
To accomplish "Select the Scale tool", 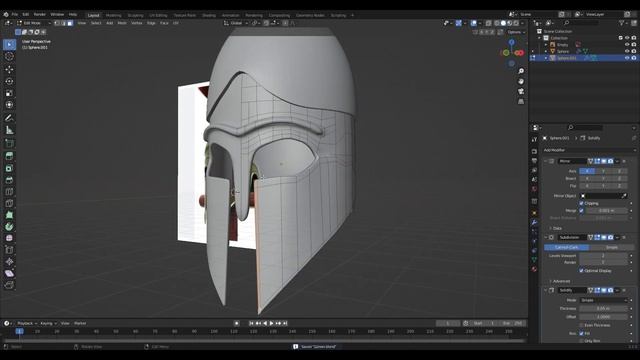I will (9, 93).
